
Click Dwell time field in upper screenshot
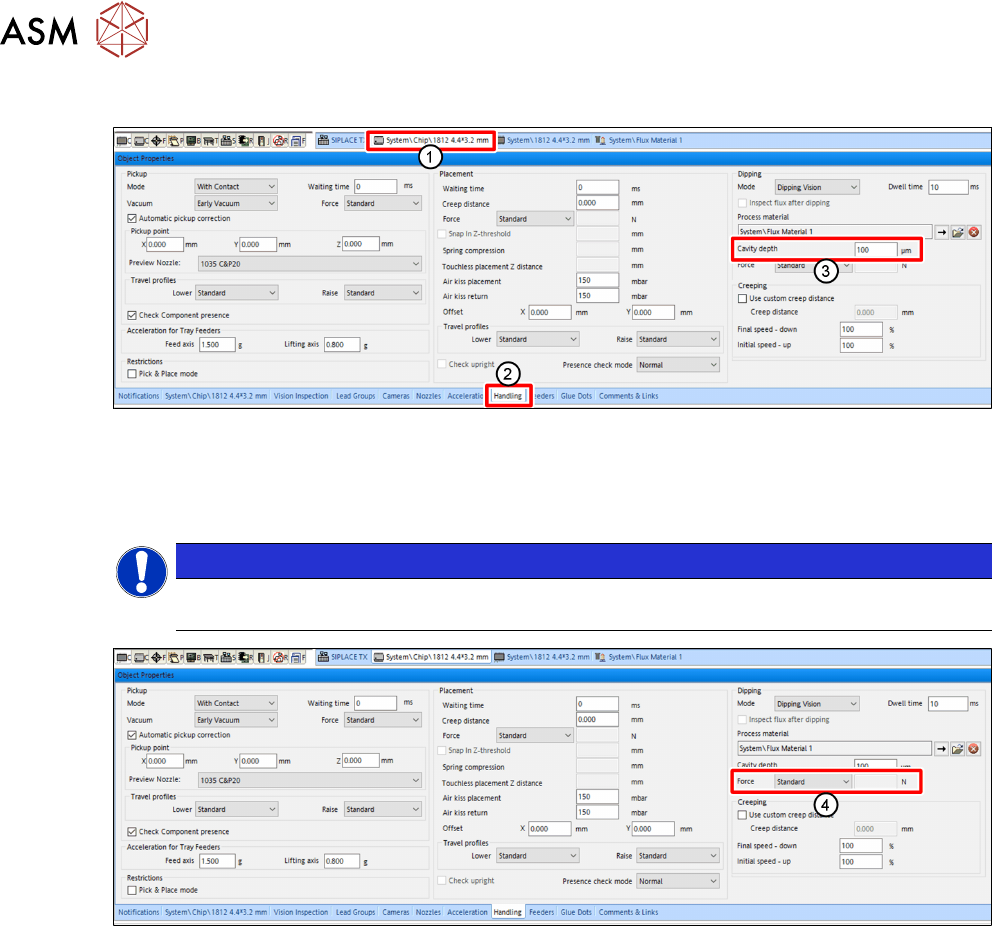tap(948, 187)
